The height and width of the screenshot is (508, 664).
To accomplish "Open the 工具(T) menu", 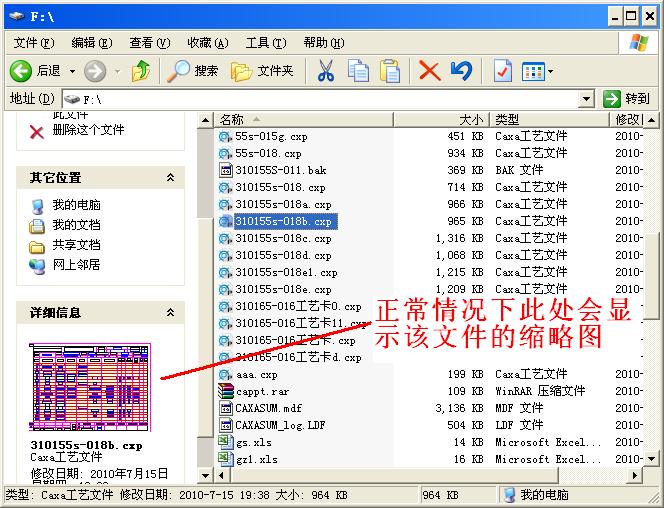I will click(x=265, y=43).
